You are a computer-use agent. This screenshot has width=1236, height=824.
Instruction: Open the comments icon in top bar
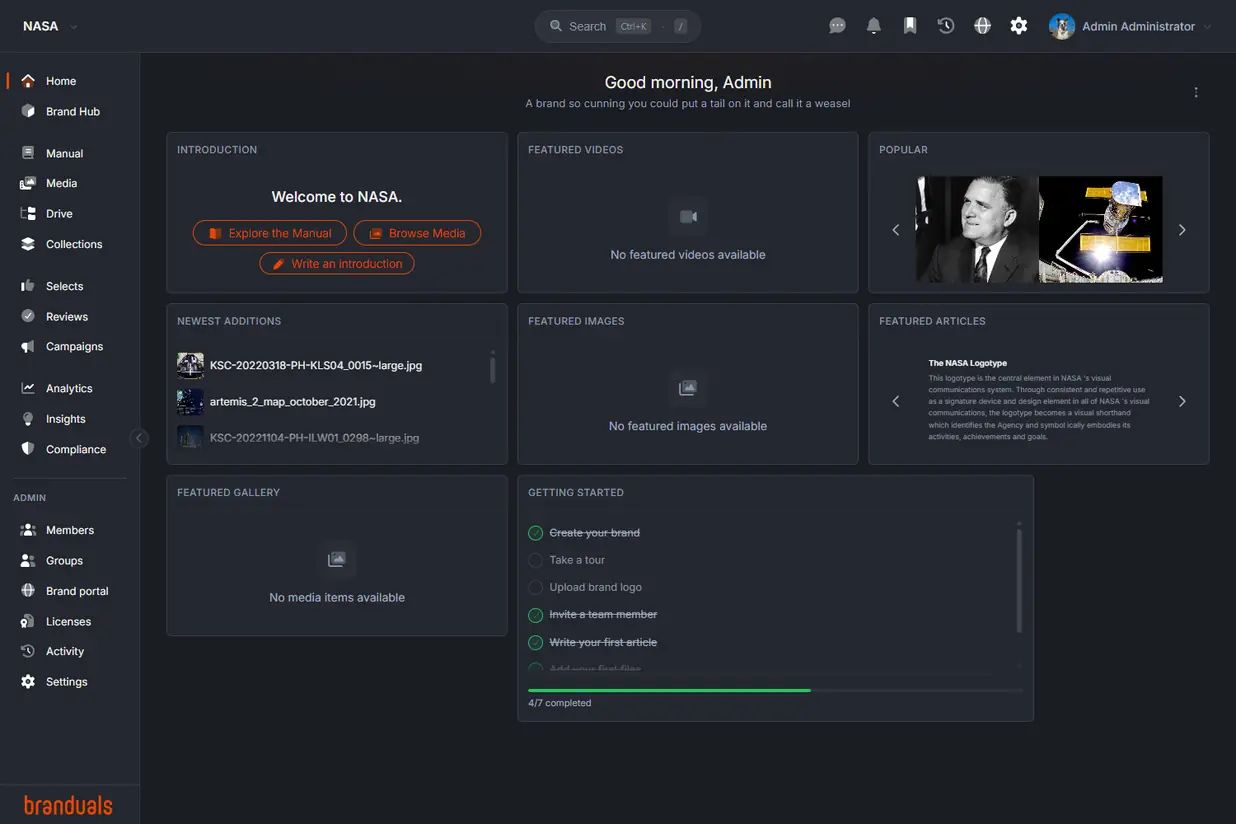click(838, 26)
